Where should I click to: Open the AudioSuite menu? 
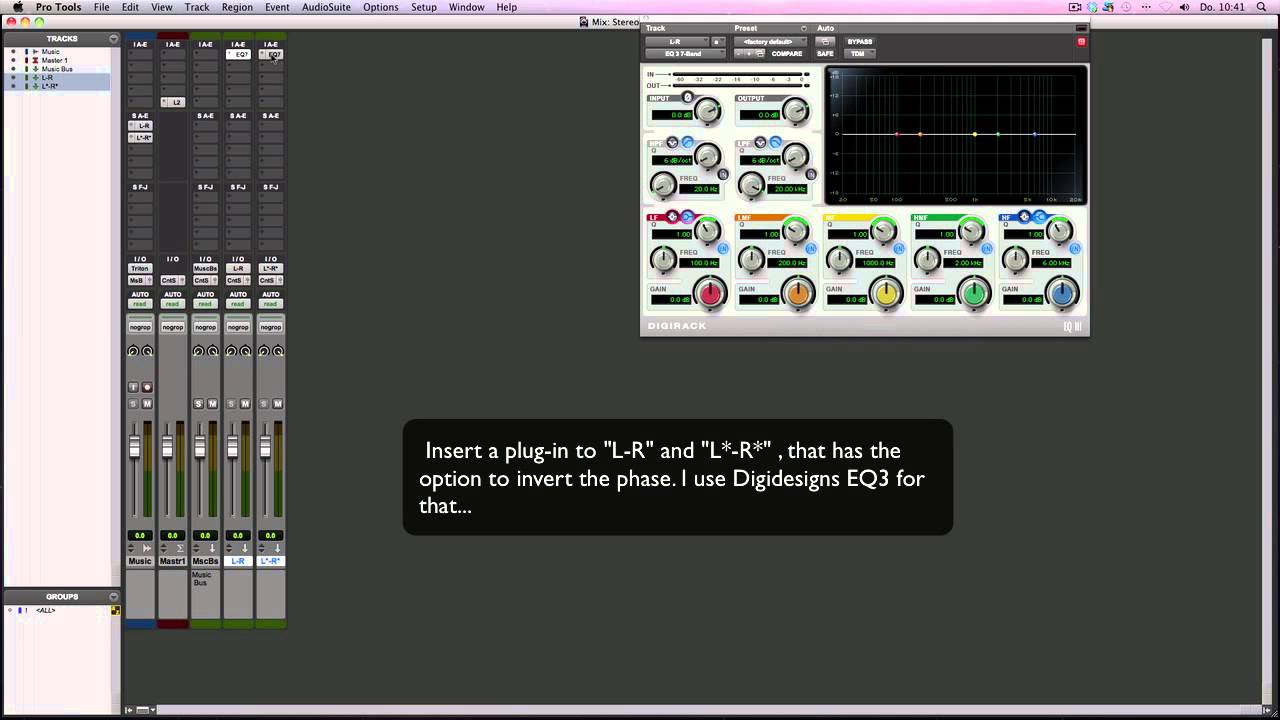(x=326, y=7)
